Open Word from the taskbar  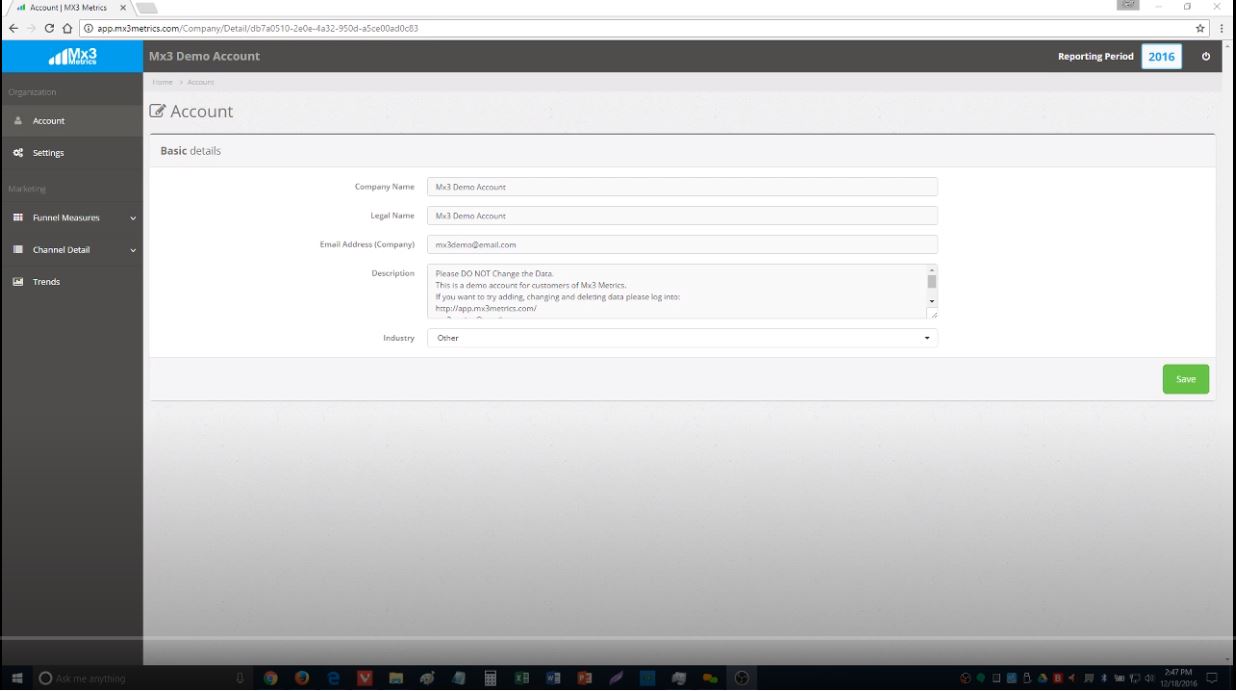click(x=553, y=678)
